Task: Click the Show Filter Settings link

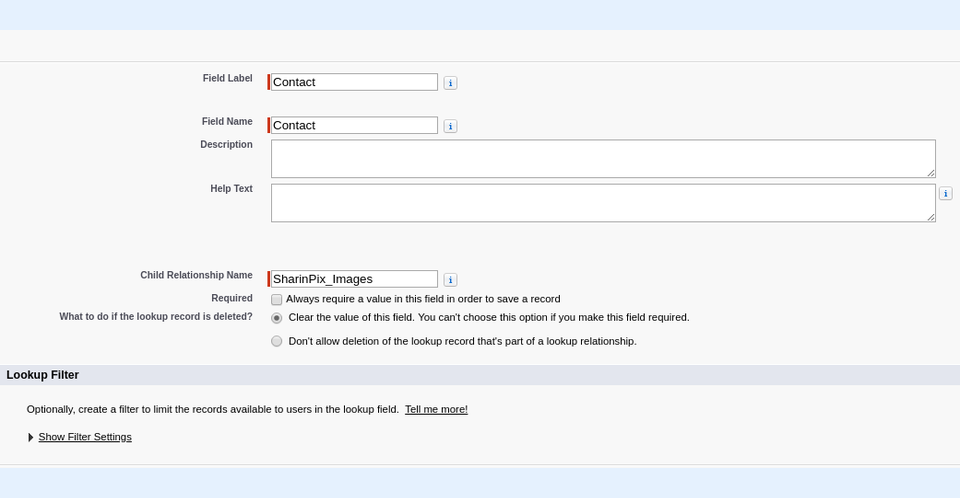Action: pos(85,437)
